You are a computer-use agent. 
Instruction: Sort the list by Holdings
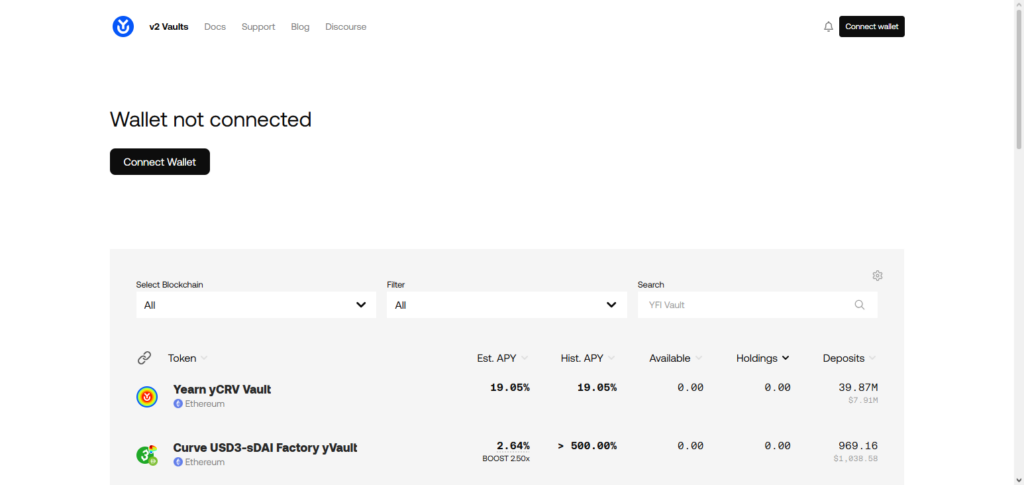[762, 358]
